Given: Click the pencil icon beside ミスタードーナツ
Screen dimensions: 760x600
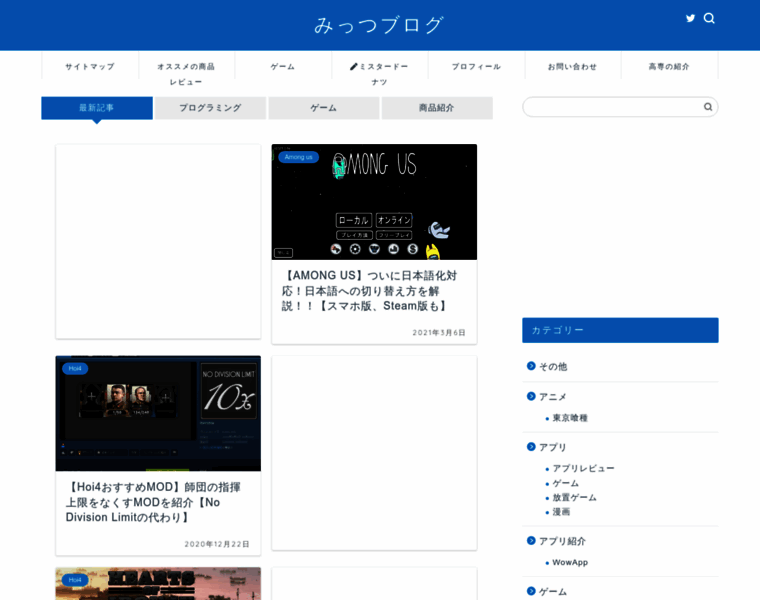Looking at the screenshot, I should click(354, 66).
